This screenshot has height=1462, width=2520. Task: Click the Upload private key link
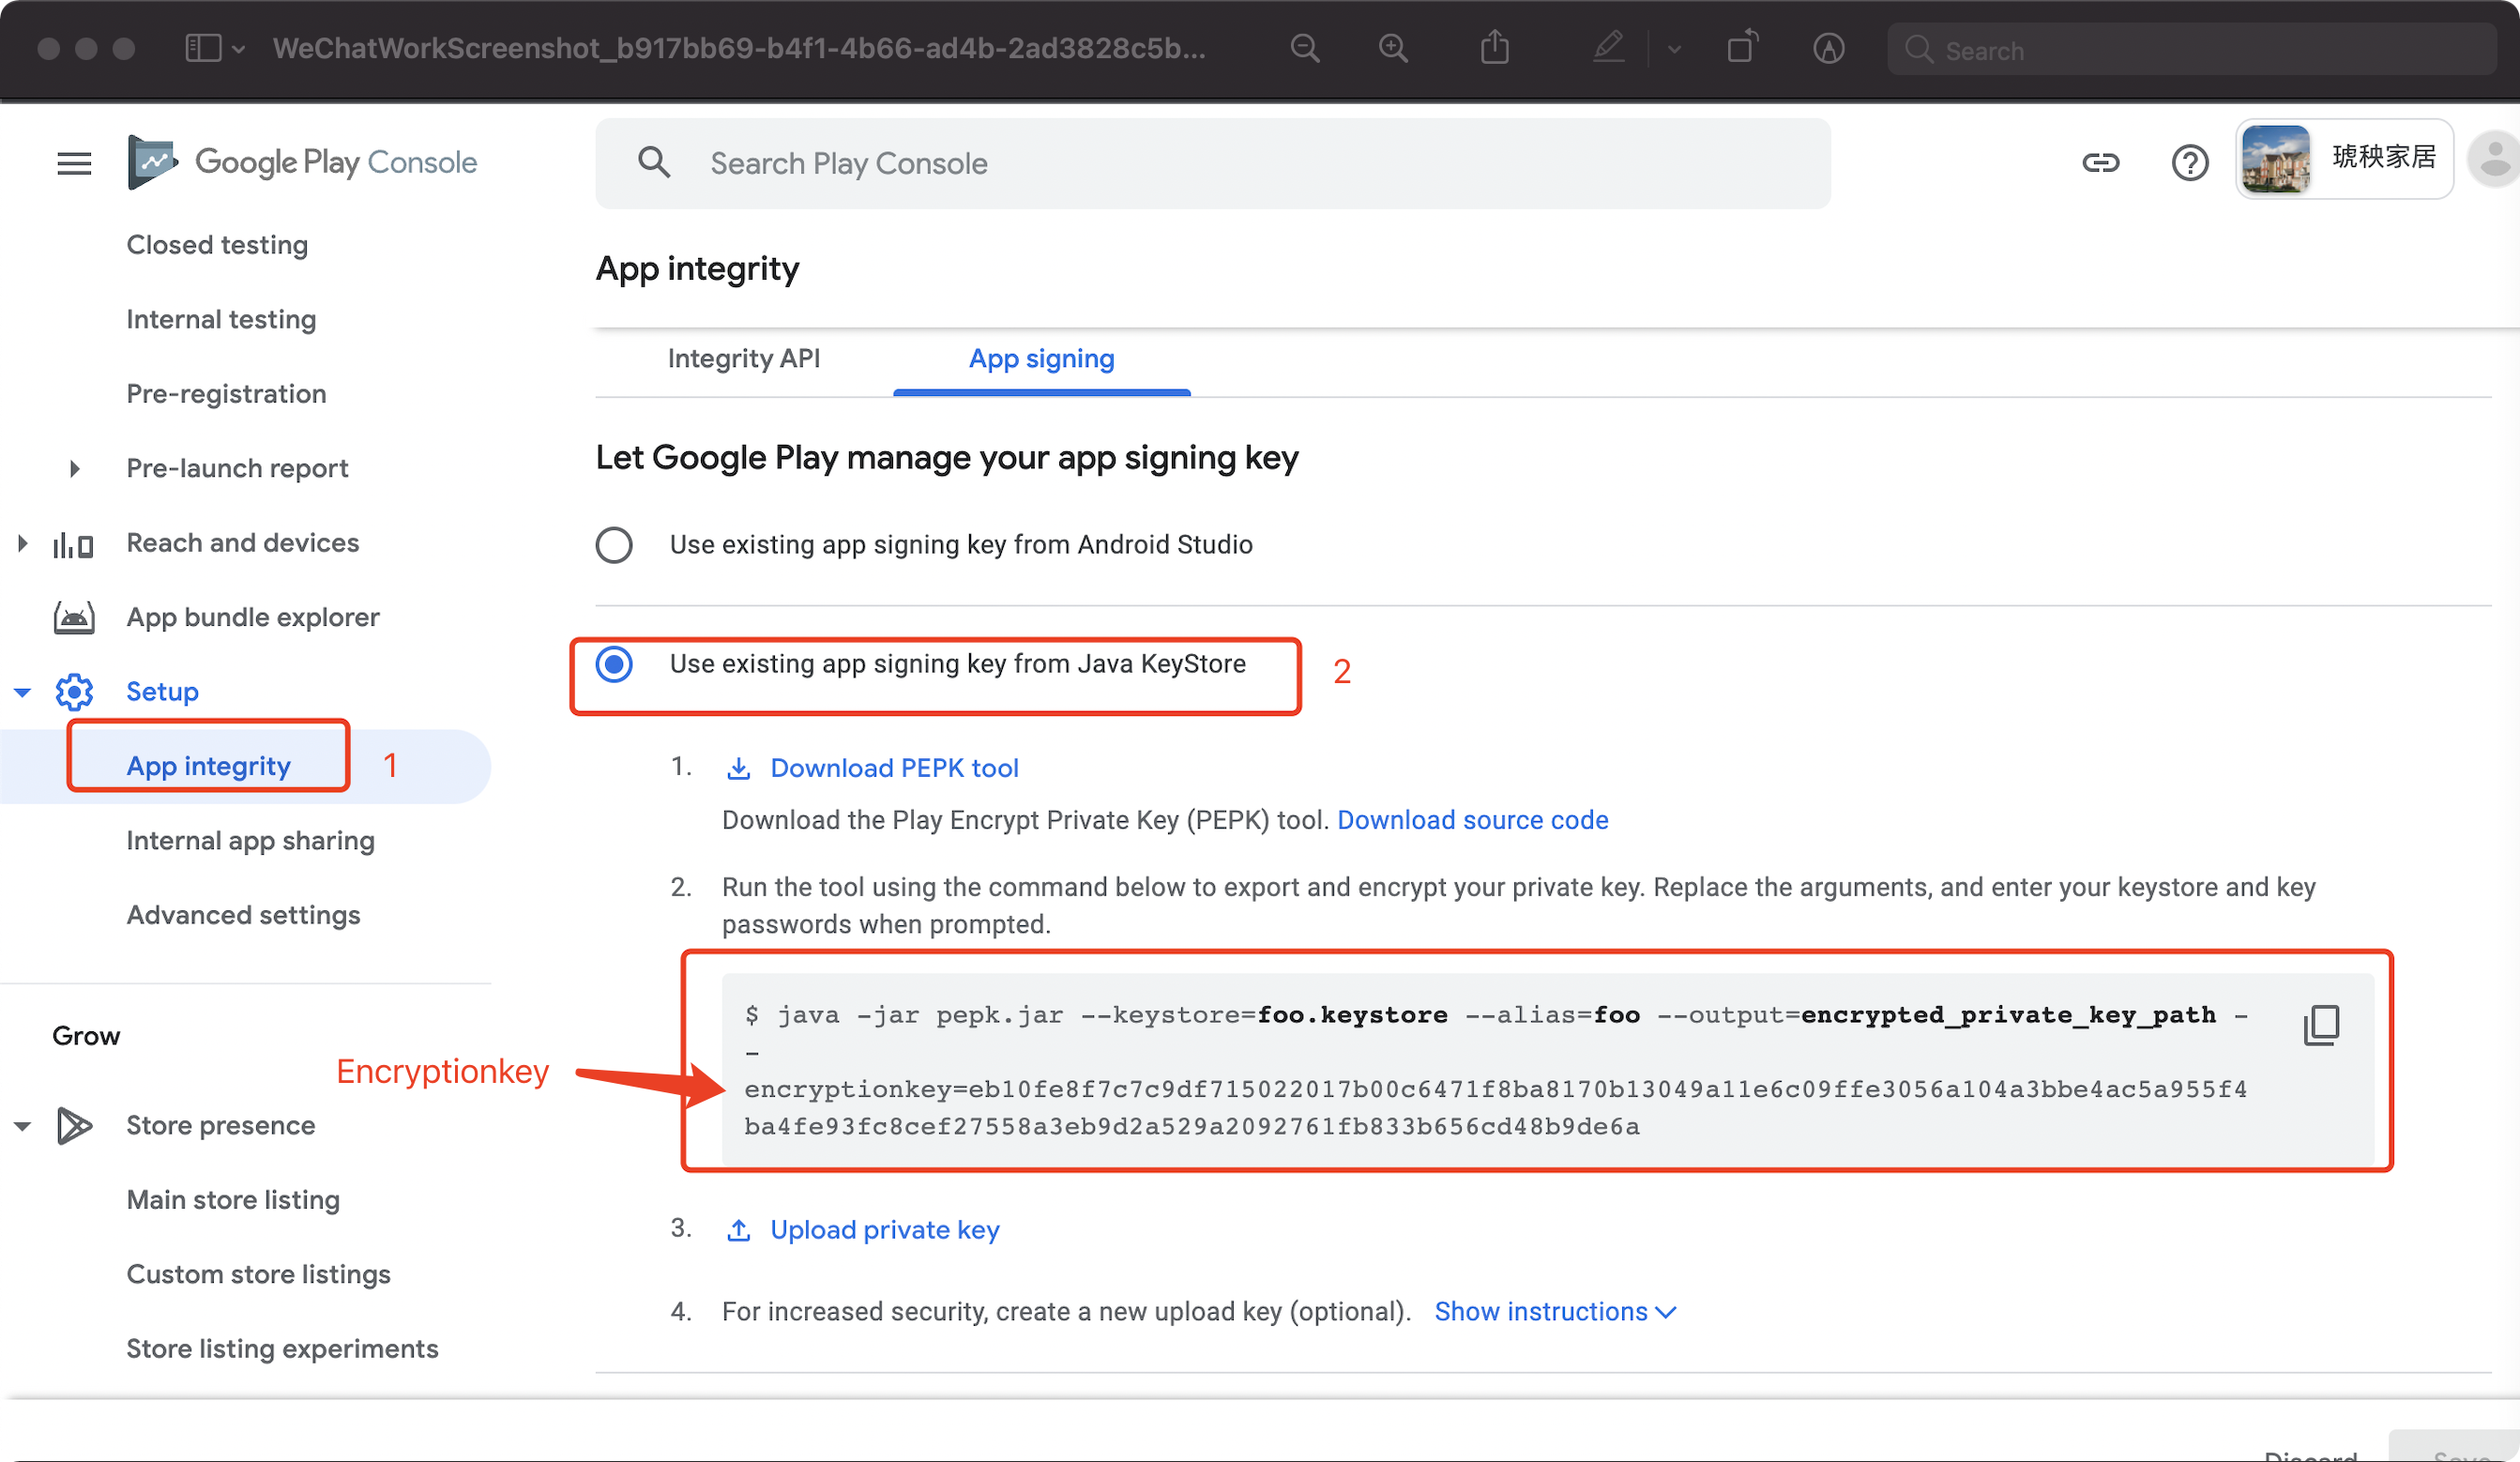(x=884, y=1230)
